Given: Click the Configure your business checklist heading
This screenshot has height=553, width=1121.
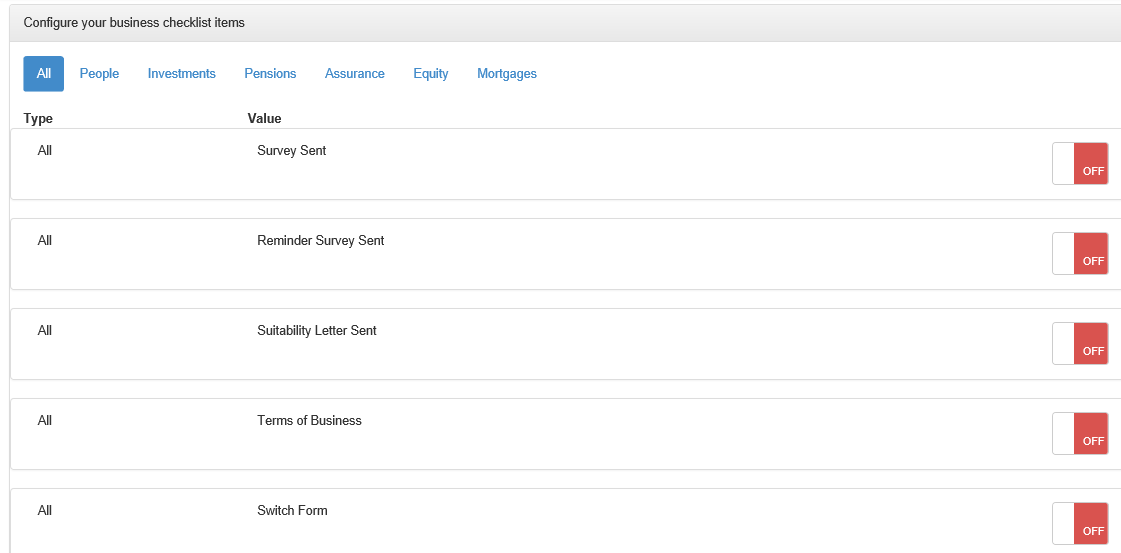Looking at the screenshot, I should tap(134, 22).
